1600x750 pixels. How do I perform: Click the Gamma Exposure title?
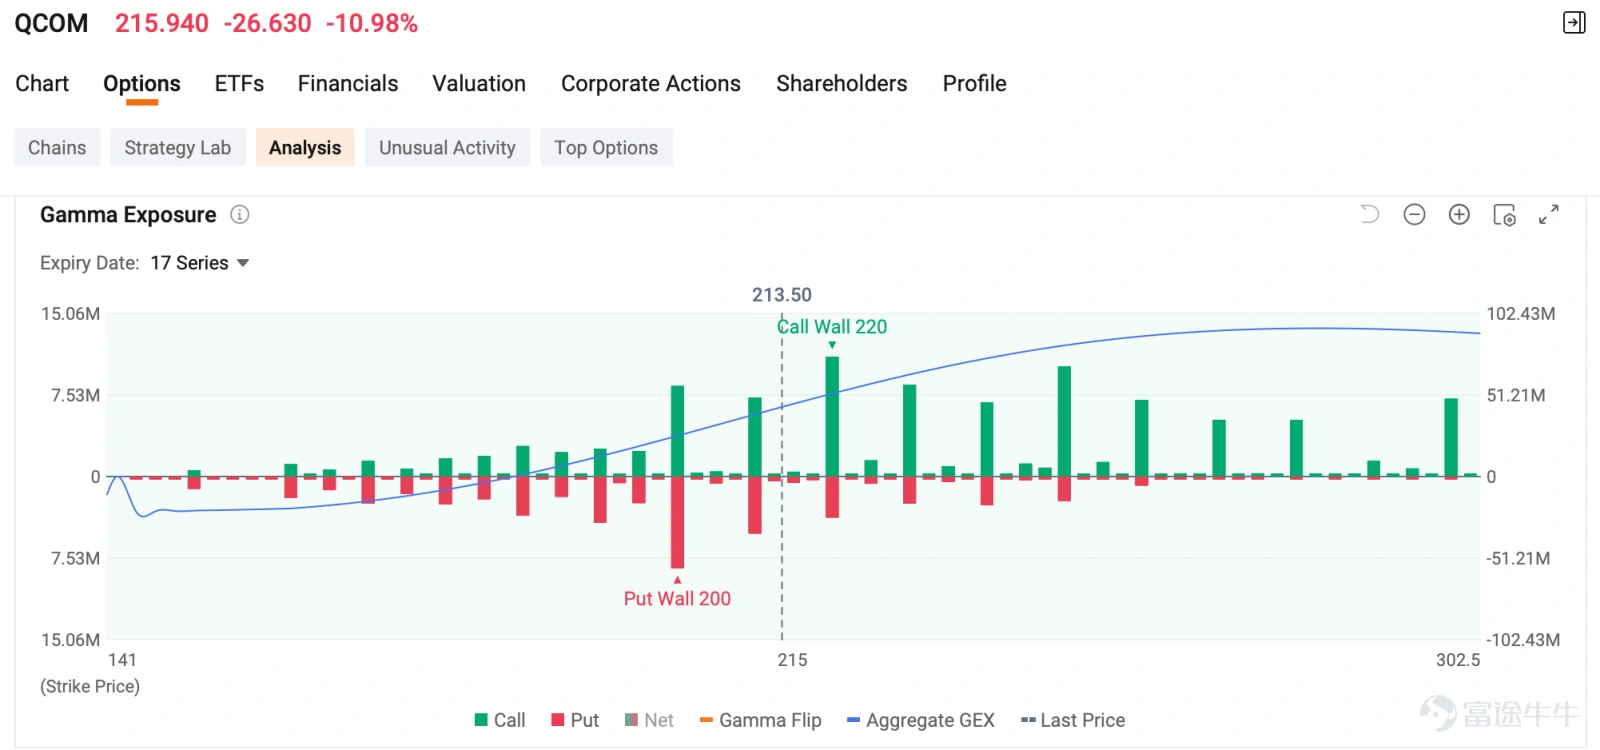pos(128,215)
